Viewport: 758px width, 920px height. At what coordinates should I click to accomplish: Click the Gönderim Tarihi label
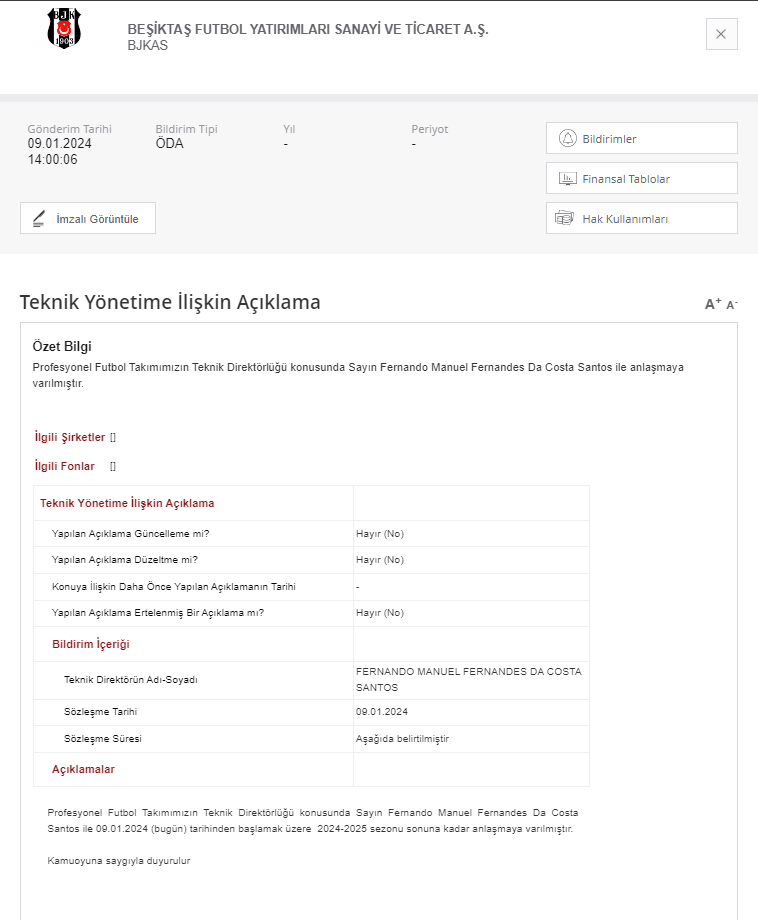[x=69, y=129]
